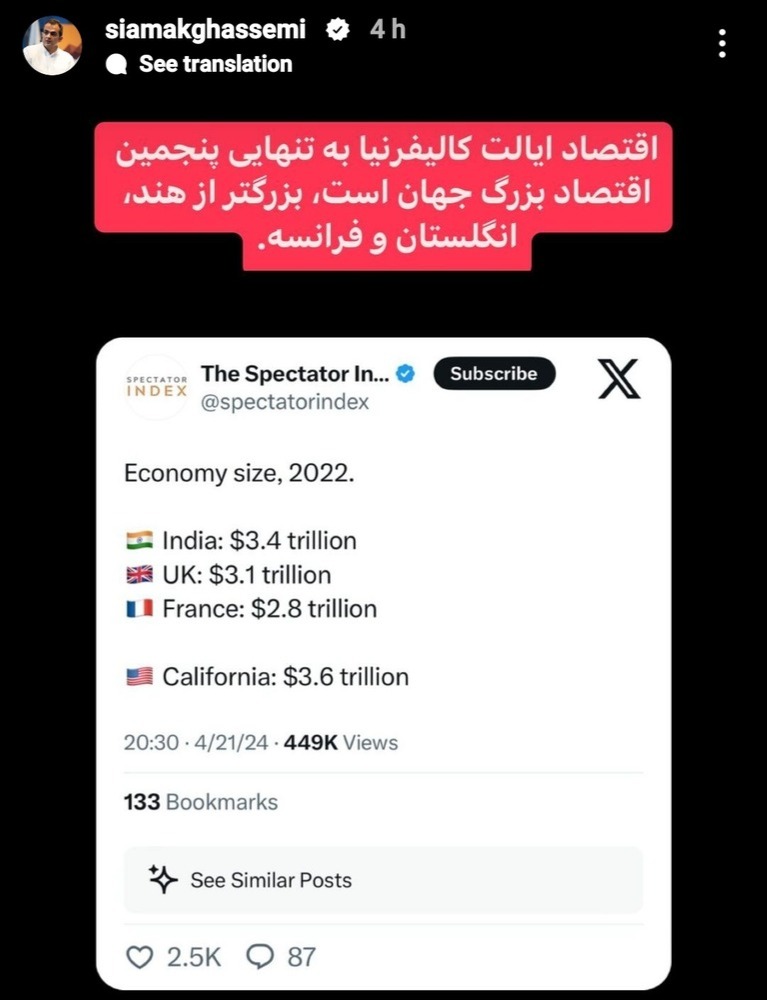Viewport: 767px width, 1000px height.
Task: Open replies via the comment bubble icon
Action: click(261, 957)
